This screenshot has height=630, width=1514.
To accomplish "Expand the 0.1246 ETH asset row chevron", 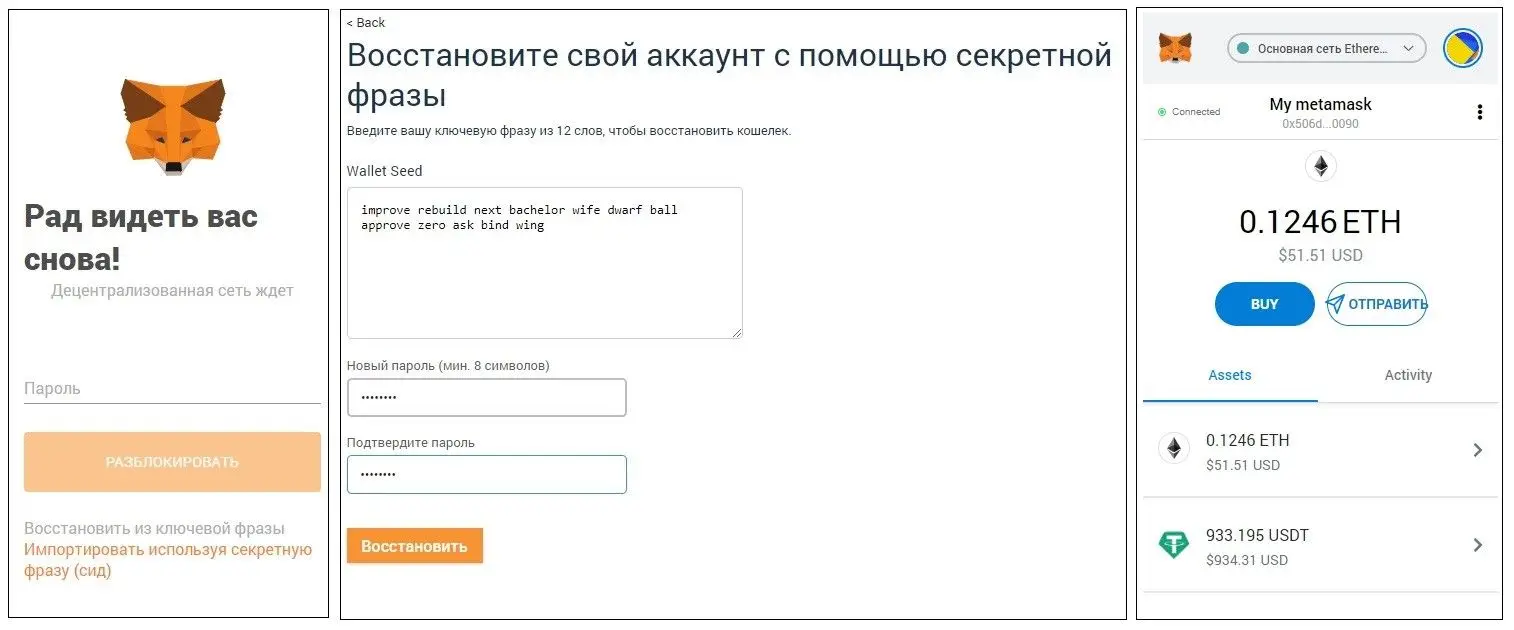I will (1477, 450).
